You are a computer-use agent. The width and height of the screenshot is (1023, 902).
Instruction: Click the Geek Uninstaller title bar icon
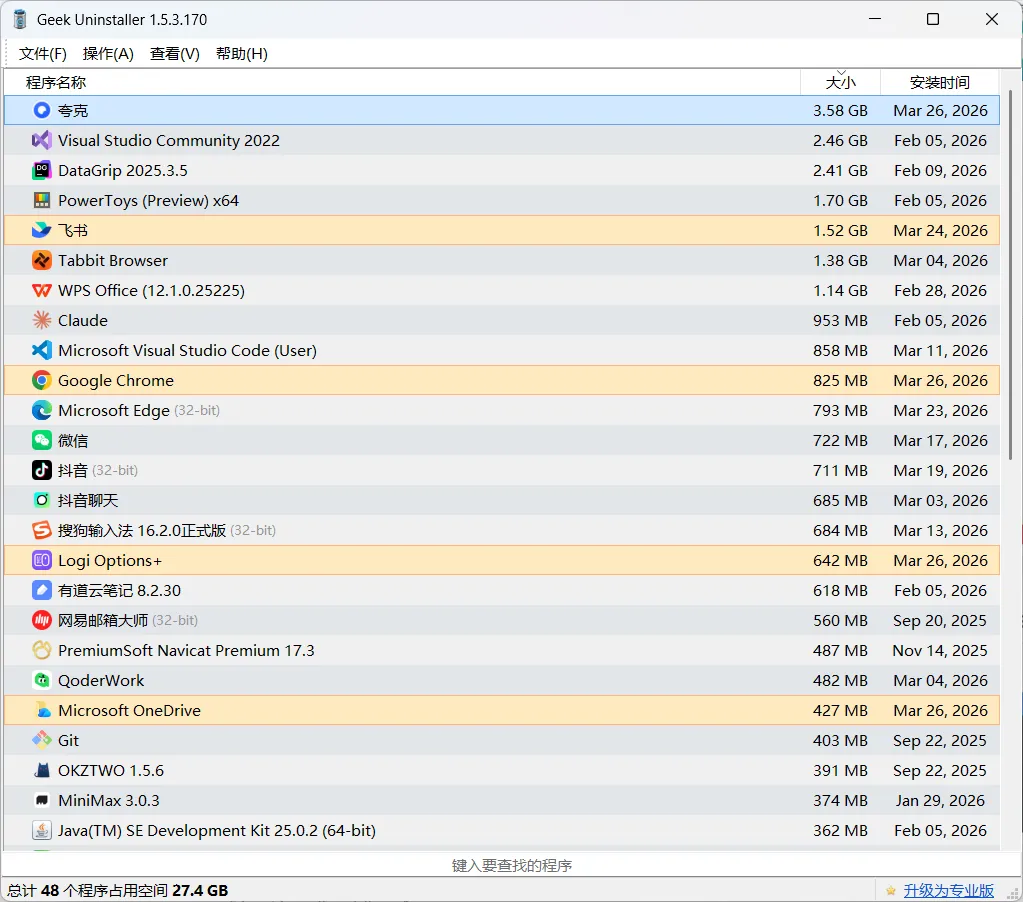pos(20,20)
